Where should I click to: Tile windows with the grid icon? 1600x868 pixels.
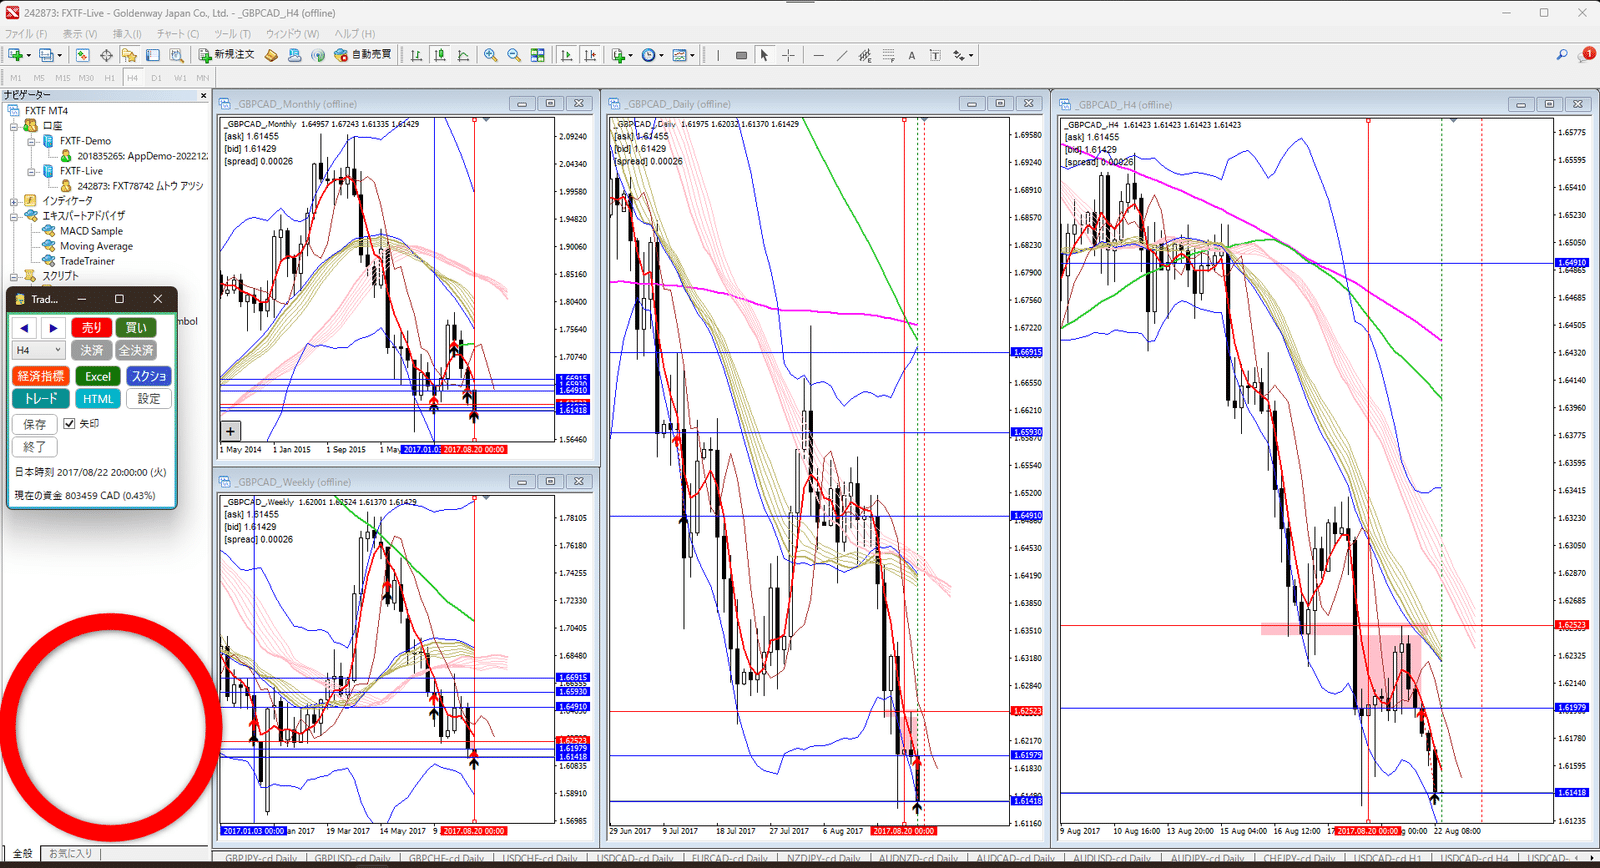click(538, 55)
